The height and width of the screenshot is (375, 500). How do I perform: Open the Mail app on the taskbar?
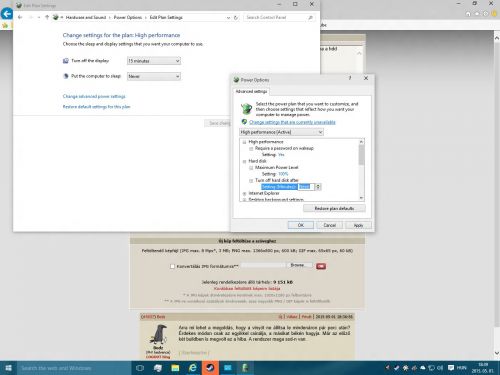(228, 368)
